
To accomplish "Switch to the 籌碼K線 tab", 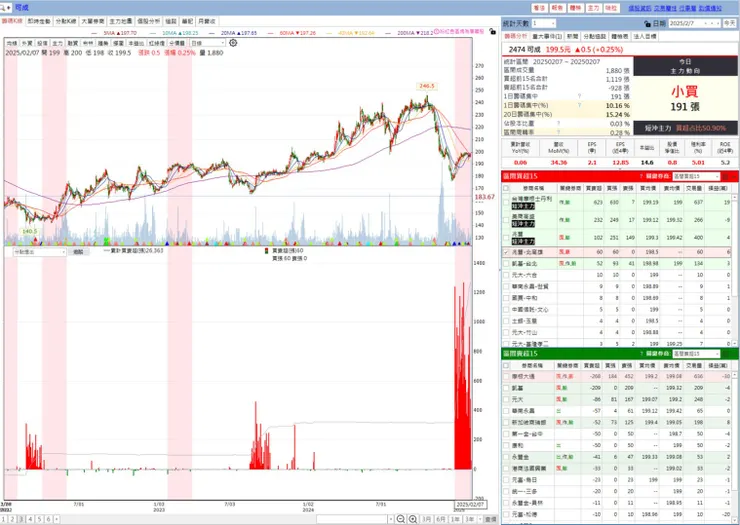I will coord(12,21).
